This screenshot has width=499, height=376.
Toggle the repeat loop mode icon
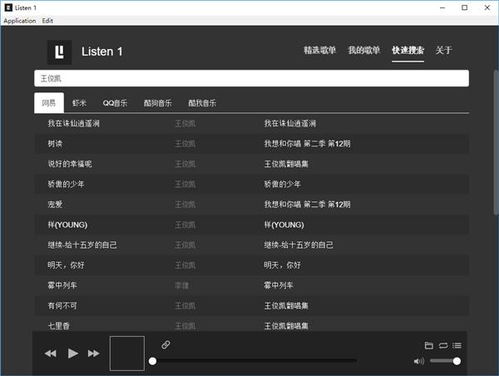coord(443,345)
